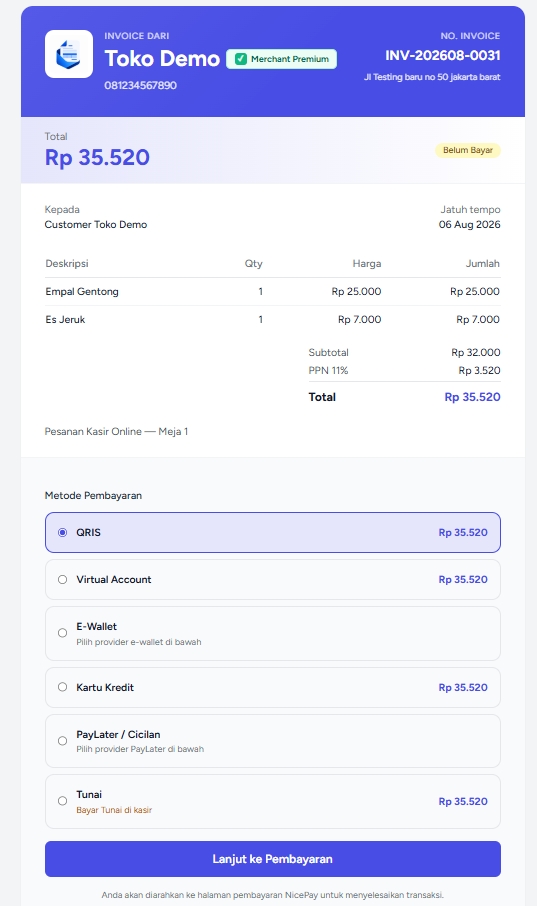Select the QRIS radio button
The width and height of the screenshot is (537, 906).
click(x=62, y=532)
